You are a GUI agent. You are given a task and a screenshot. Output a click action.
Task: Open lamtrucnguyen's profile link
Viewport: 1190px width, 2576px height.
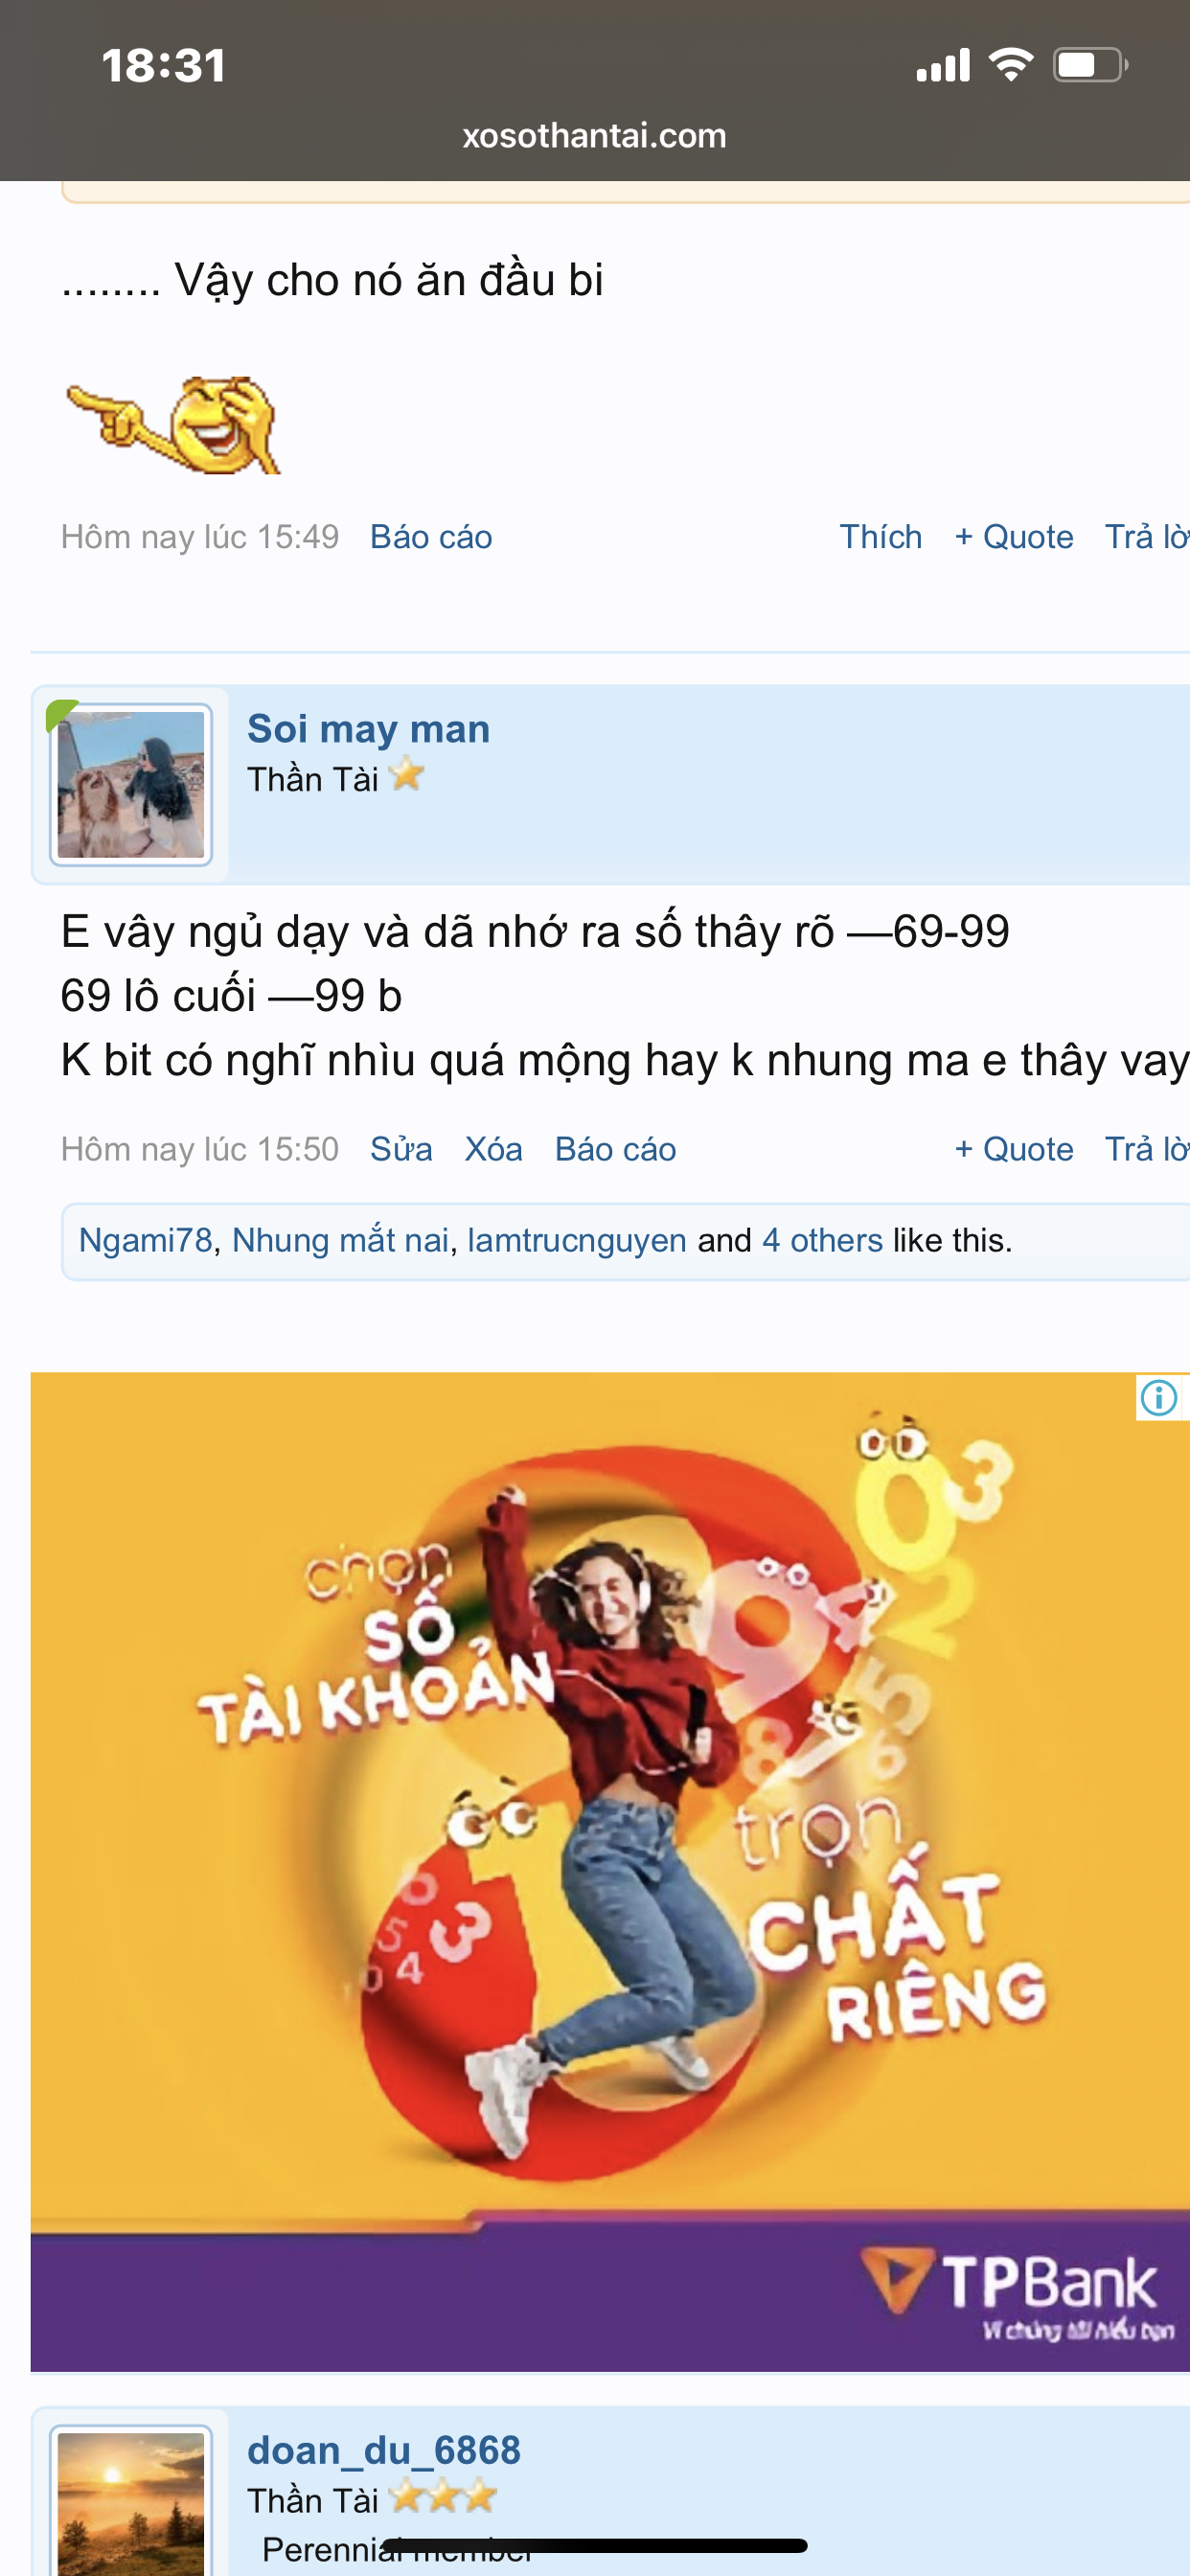pos(577,1240)
